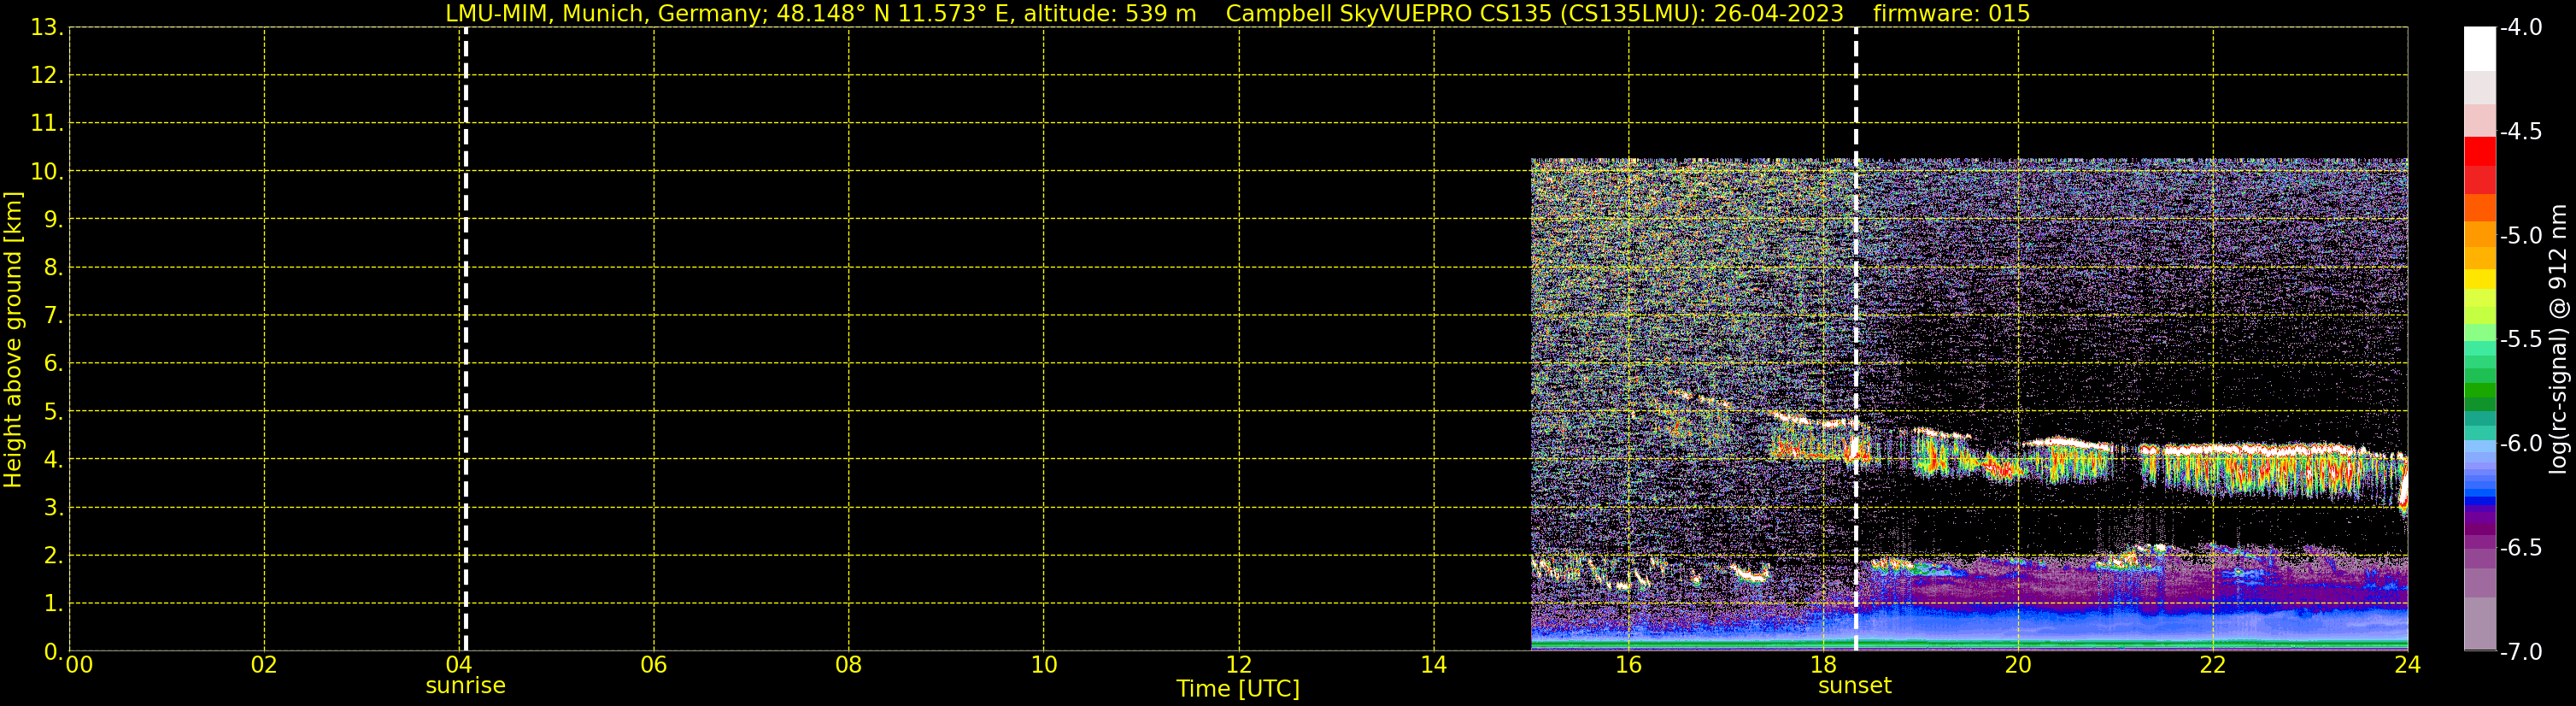Click the x-axis tick label 14
The image size is (2576, 706).
pyautogui.click(x=1434, y=665)
